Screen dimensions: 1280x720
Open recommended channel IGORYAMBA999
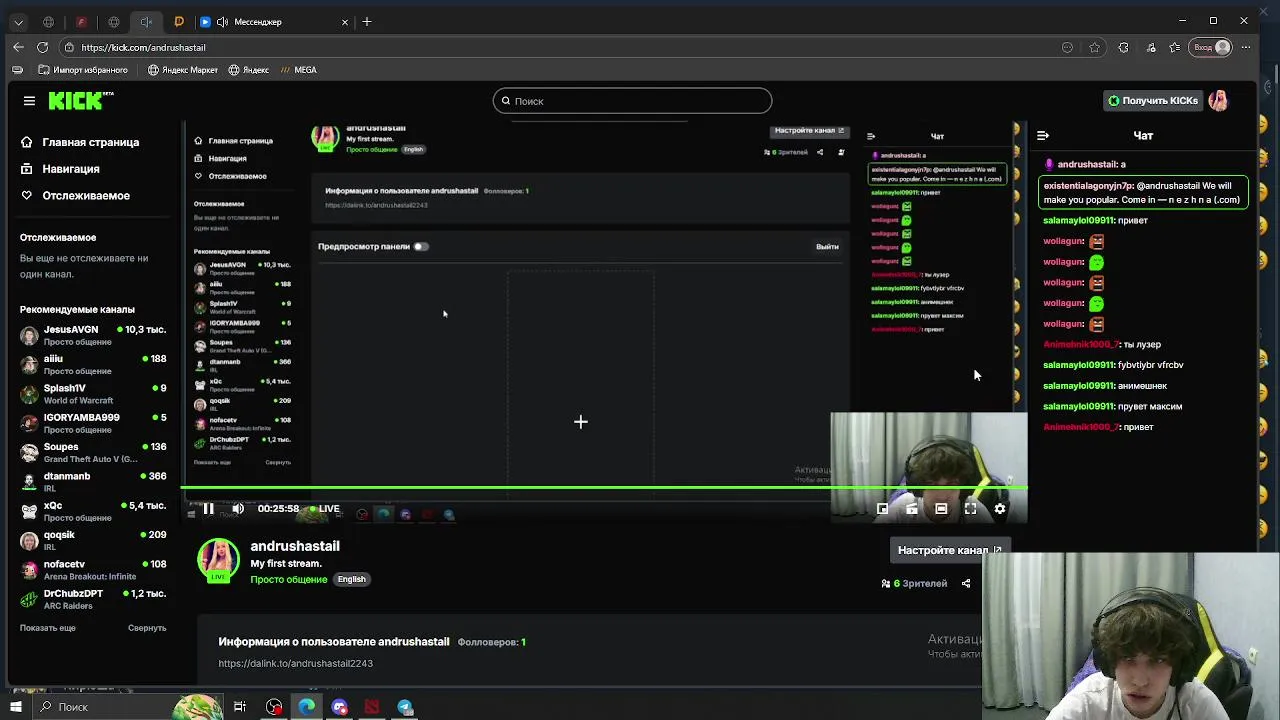pos(93,423)
